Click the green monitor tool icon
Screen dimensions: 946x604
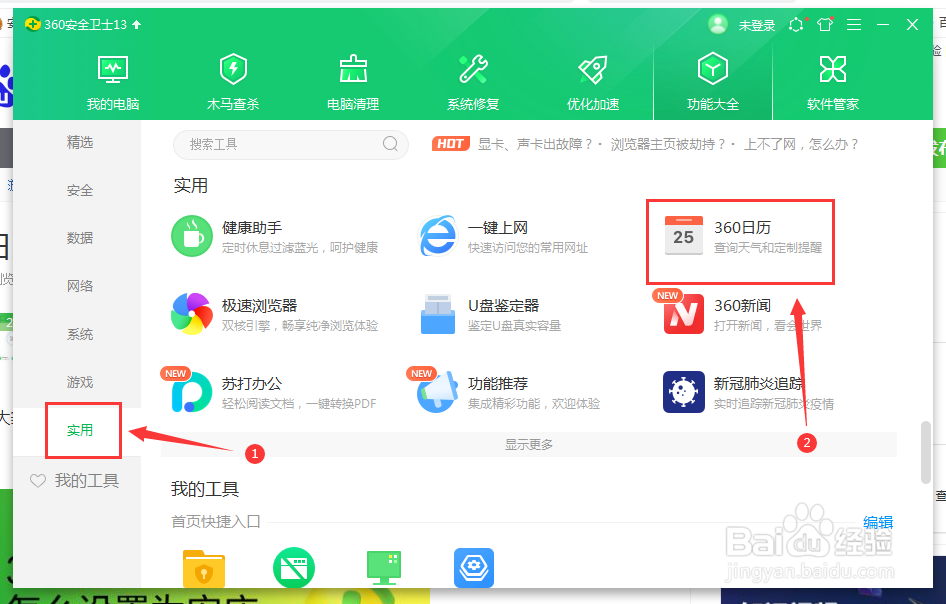pos(384,568)
